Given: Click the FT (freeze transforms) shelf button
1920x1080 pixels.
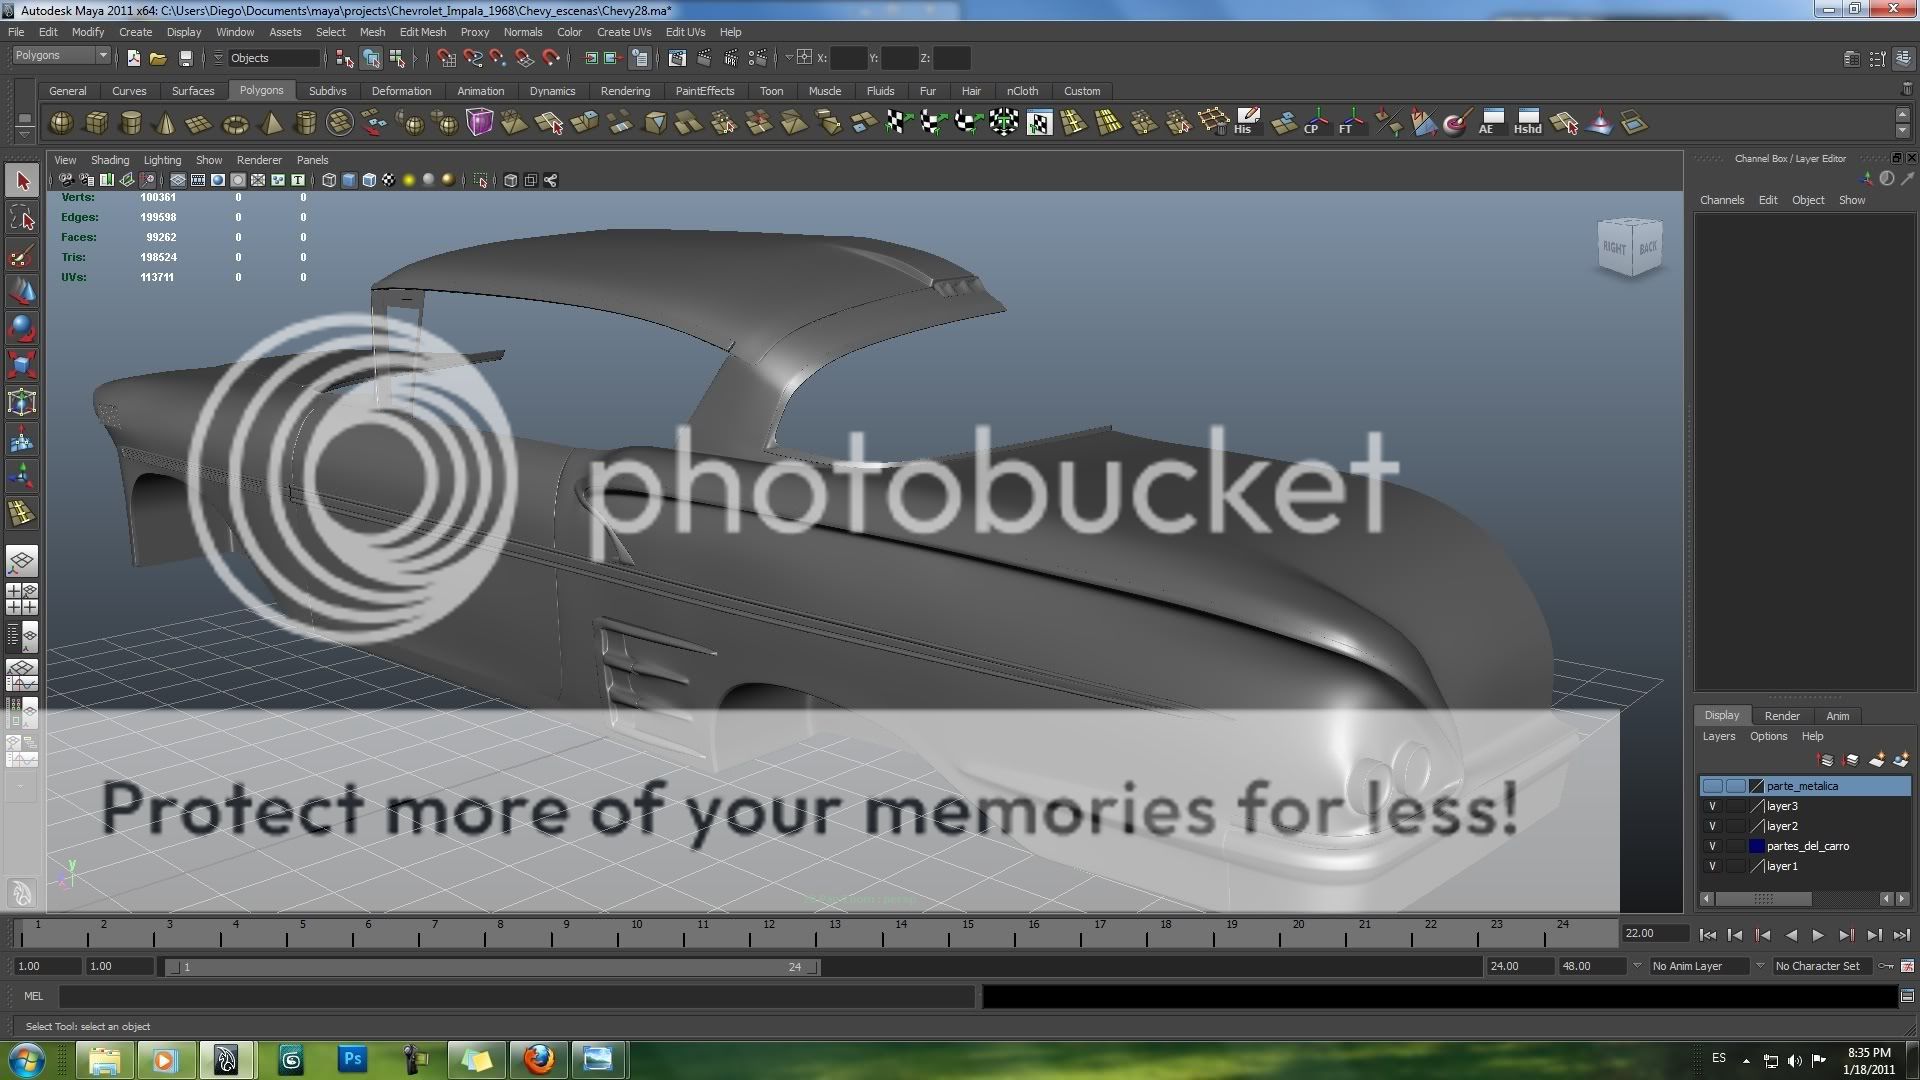Looking at the screenshot, I should coord(1350,122).
